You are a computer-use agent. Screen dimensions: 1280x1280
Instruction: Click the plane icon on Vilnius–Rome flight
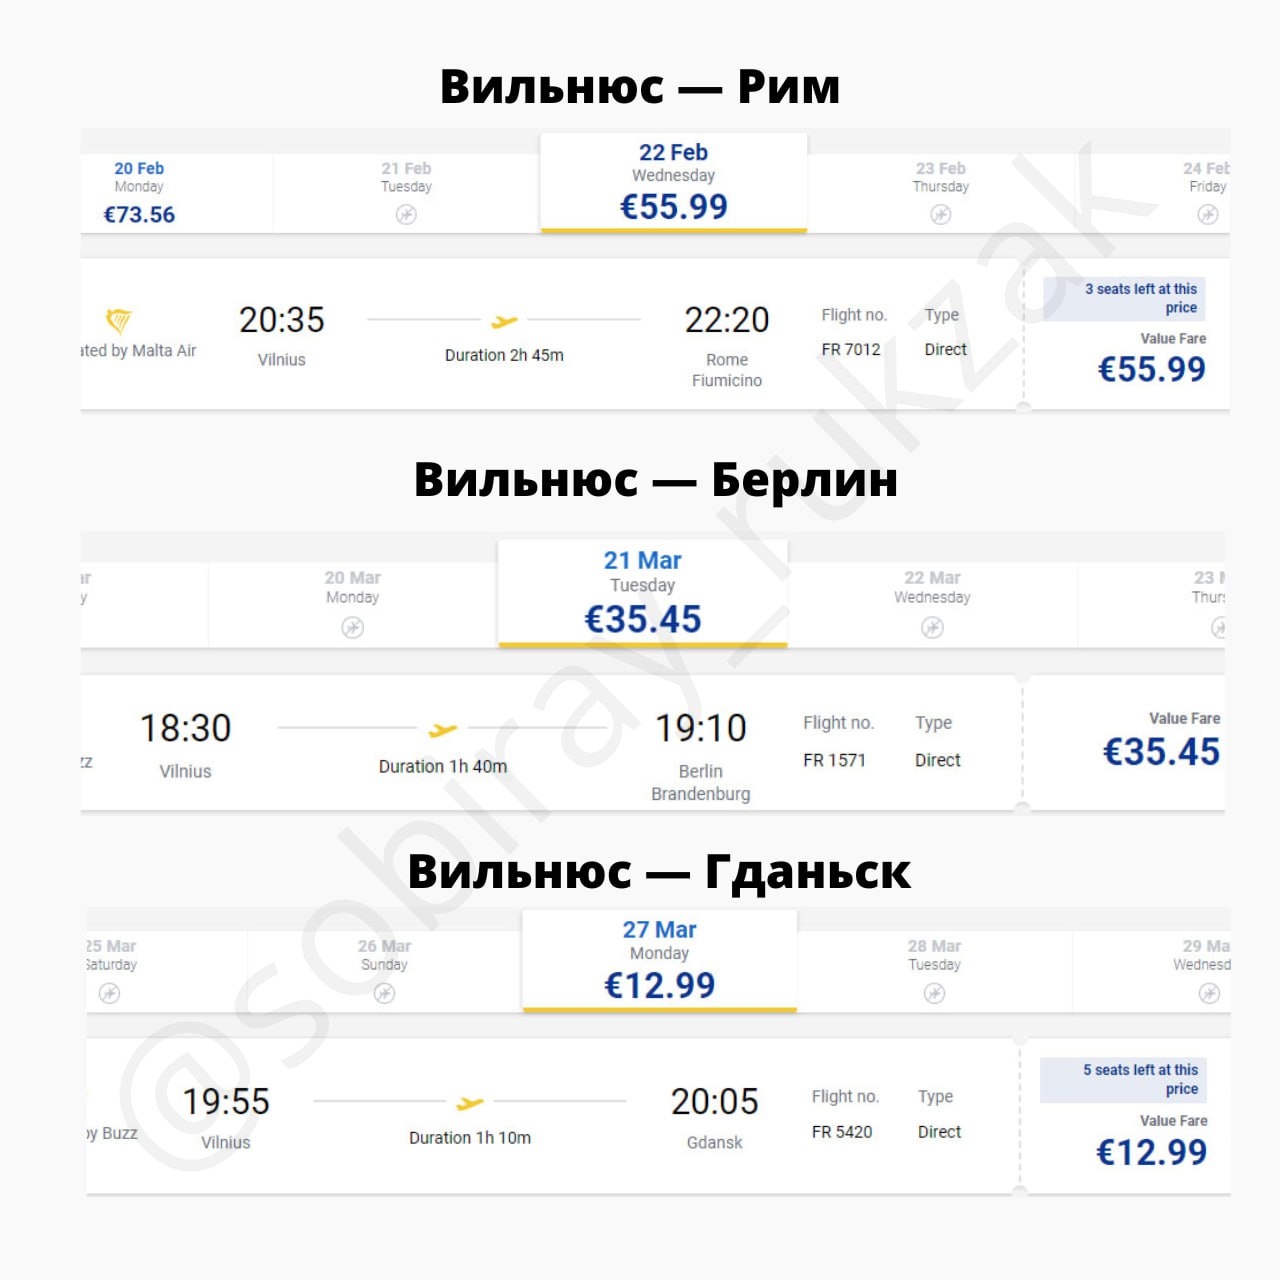tap(504, 321)
